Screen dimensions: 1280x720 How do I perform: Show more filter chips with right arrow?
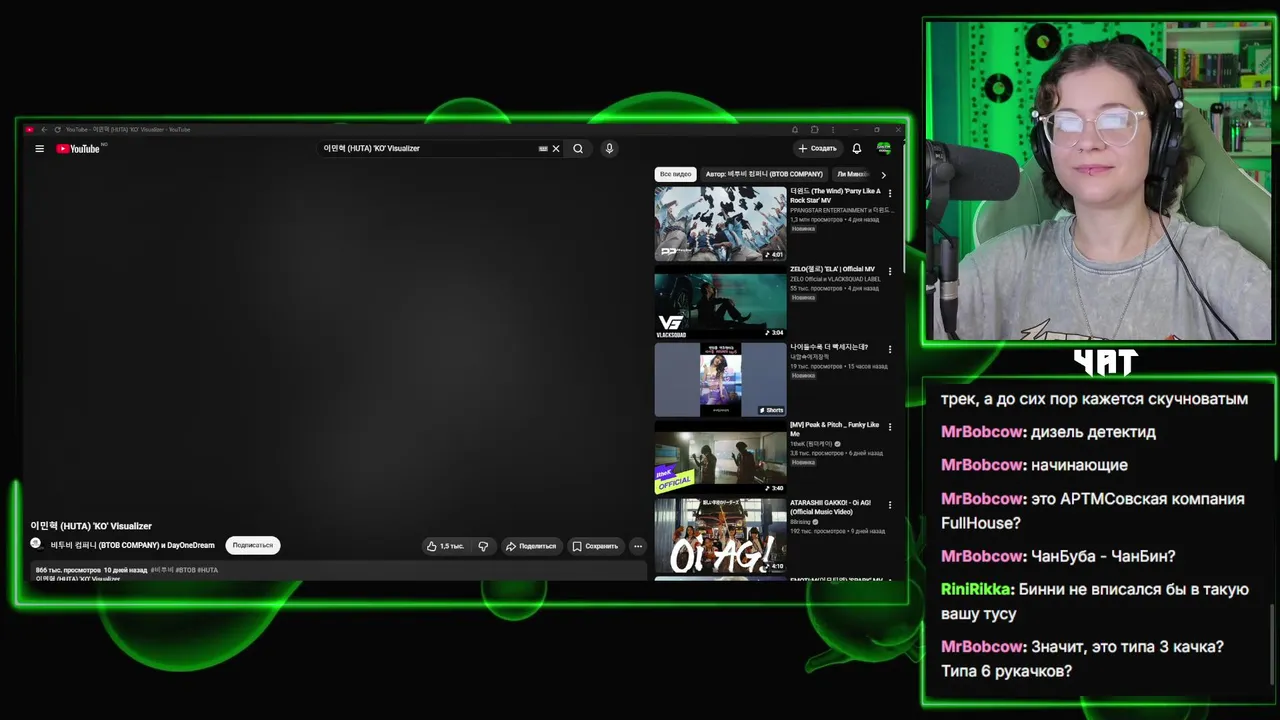coord(883,175)
